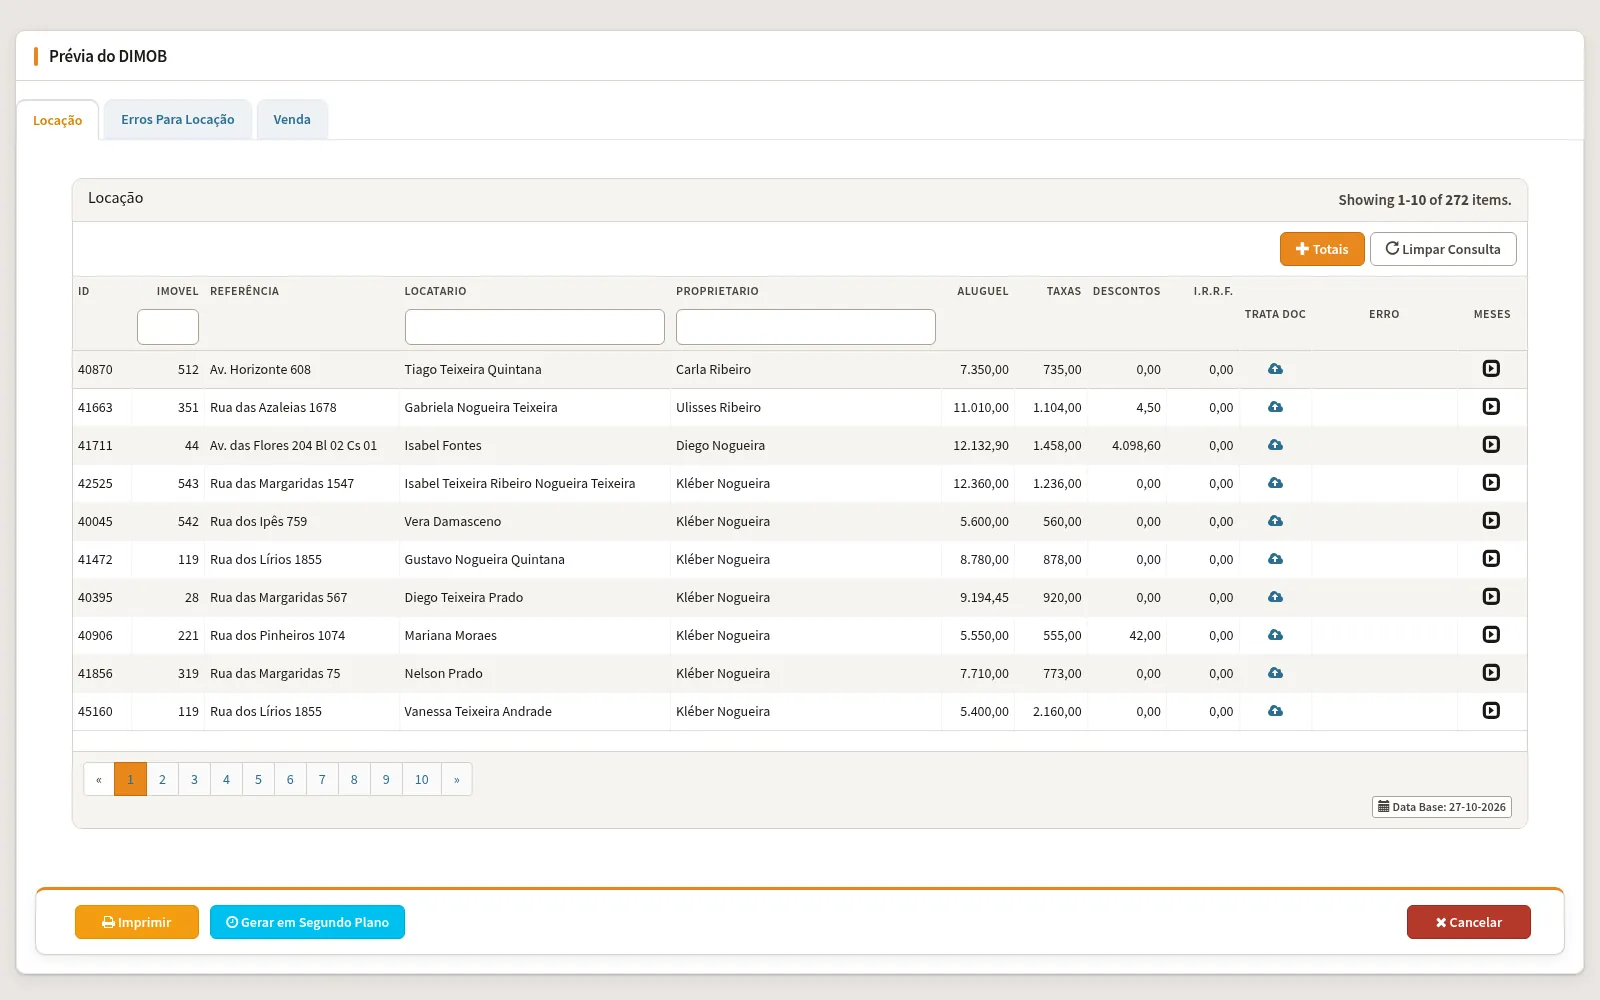Click next page arrow in pagination
1600x1000 pixels.
click(457, 779)
